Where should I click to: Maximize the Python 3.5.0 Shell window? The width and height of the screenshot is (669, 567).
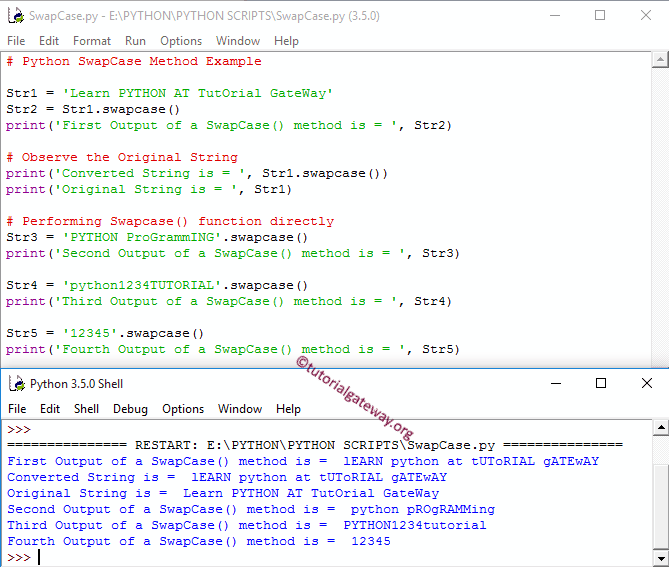pos(601,383)
